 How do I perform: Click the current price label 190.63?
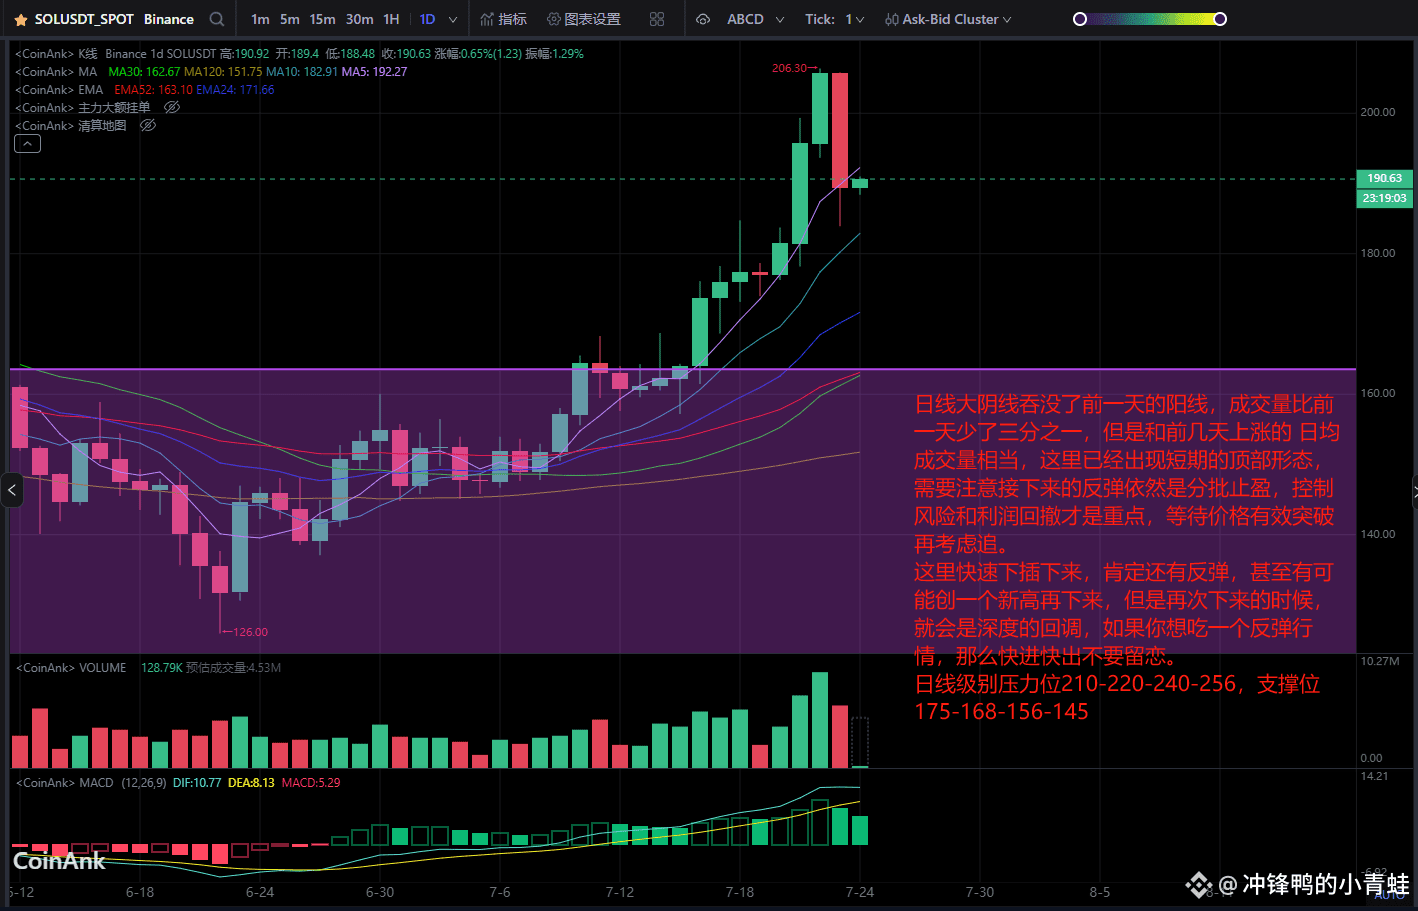pyautogui.click(x=1384, y=178)
